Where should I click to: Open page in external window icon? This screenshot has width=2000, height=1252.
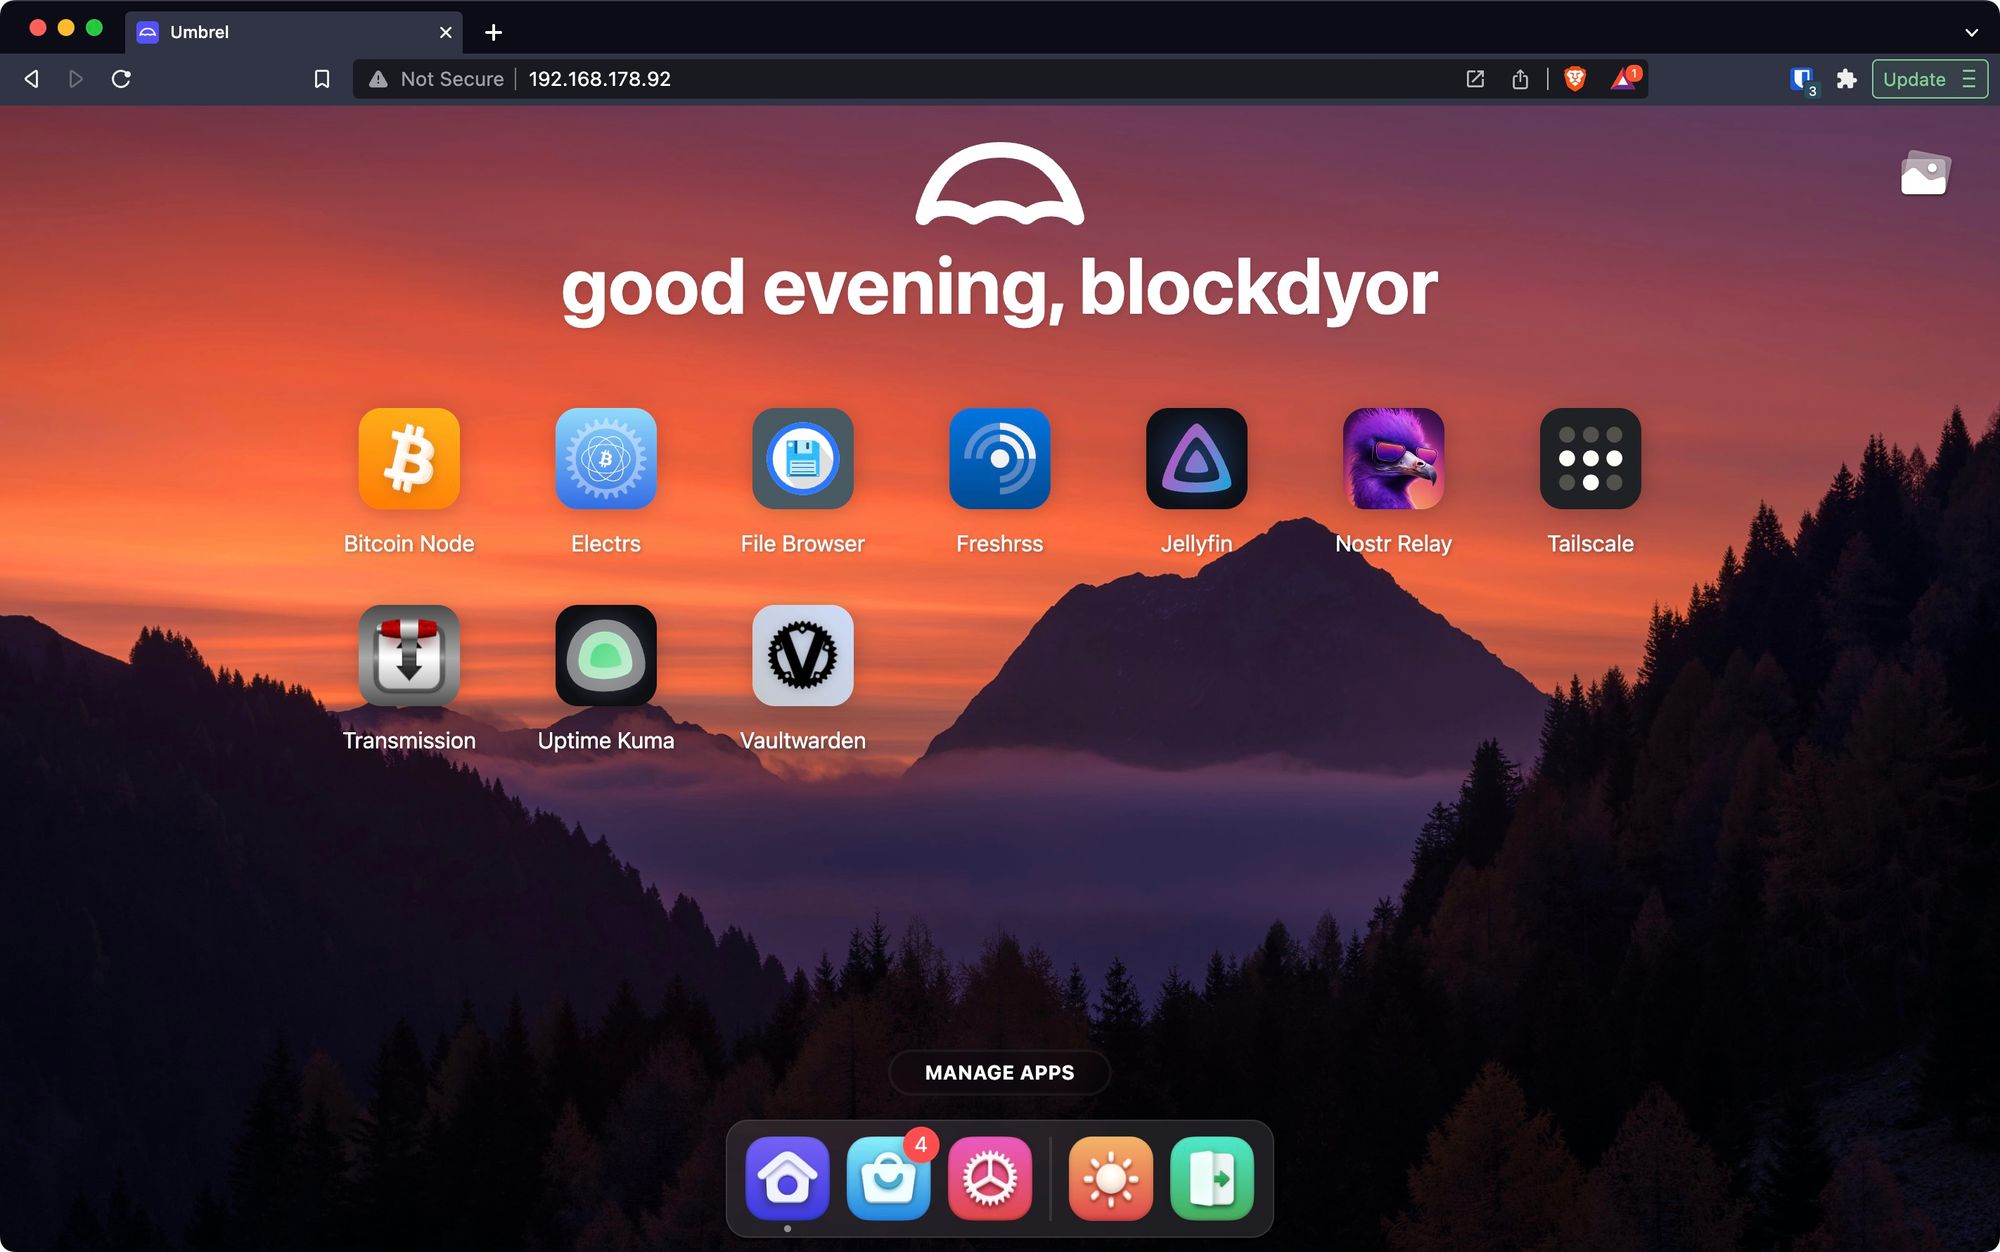1475,79
